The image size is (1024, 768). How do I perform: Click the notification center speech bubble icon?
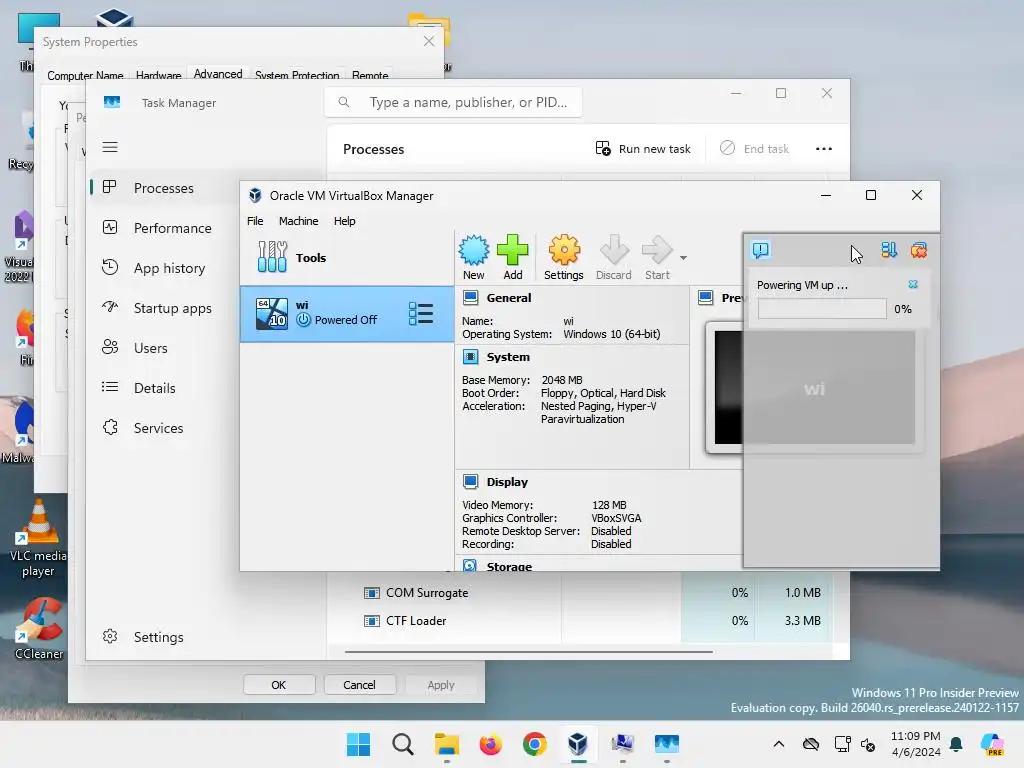tap(761, 250)
